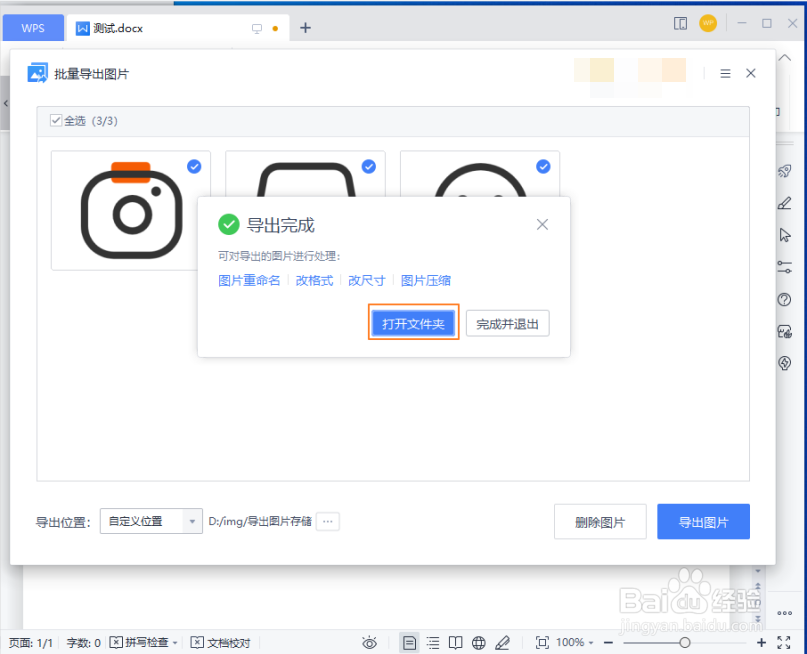Enter full screen with the expand icon

coord(784,642)
